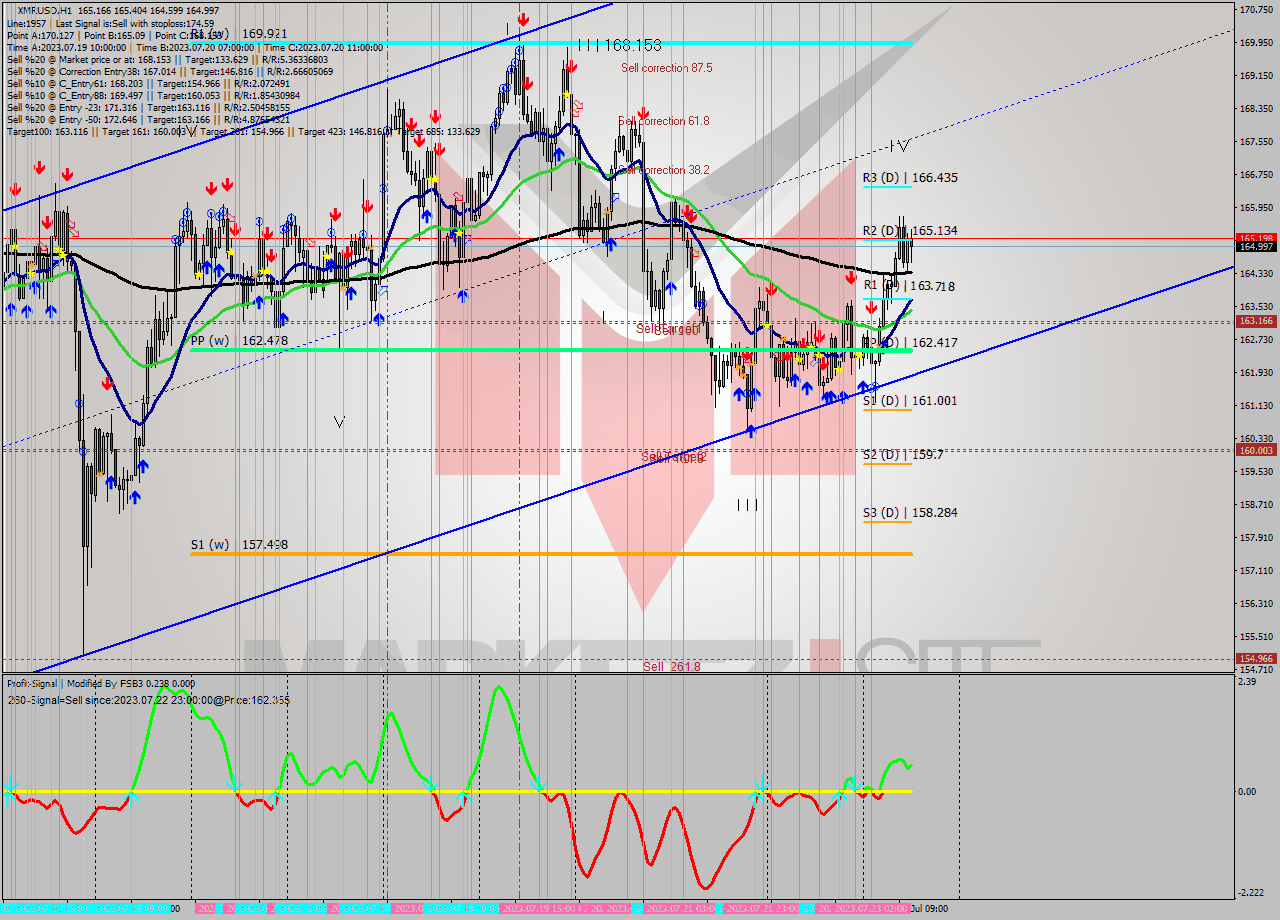This screenshot has width=1280, height=920.
Task: Click the PP (w) 162.478 weekly pivot label
Action: click(x=239, y=341)
